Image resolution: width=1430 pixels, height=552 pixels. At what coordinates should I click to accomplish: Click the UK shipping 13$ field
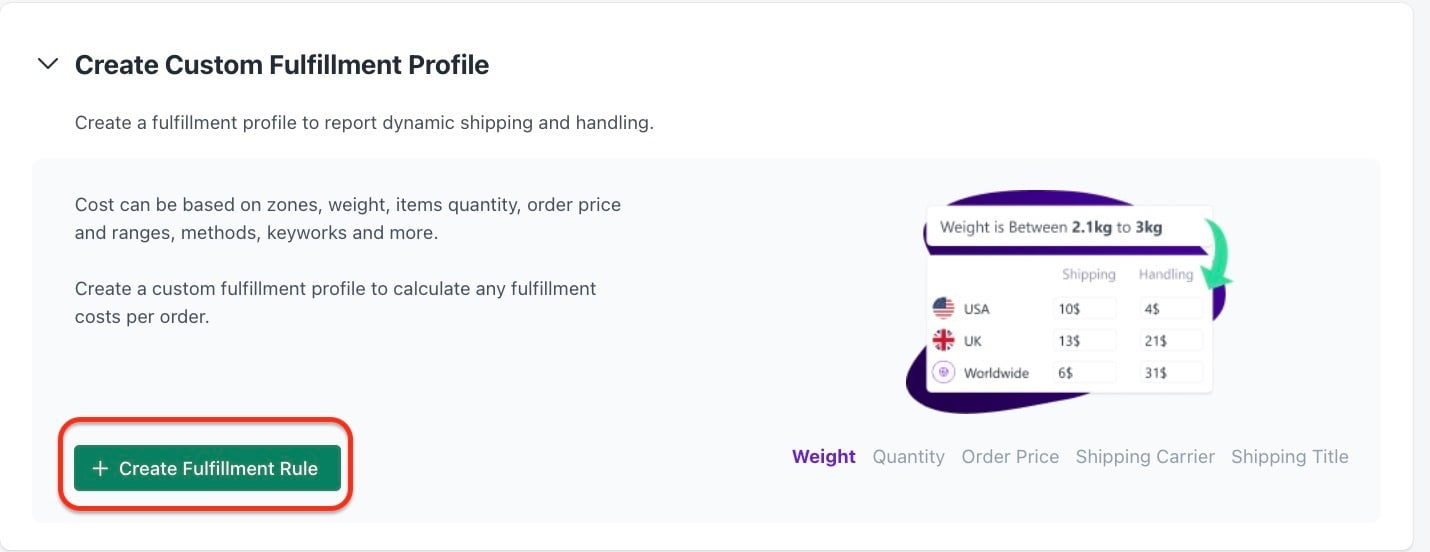click(1084, 341)
